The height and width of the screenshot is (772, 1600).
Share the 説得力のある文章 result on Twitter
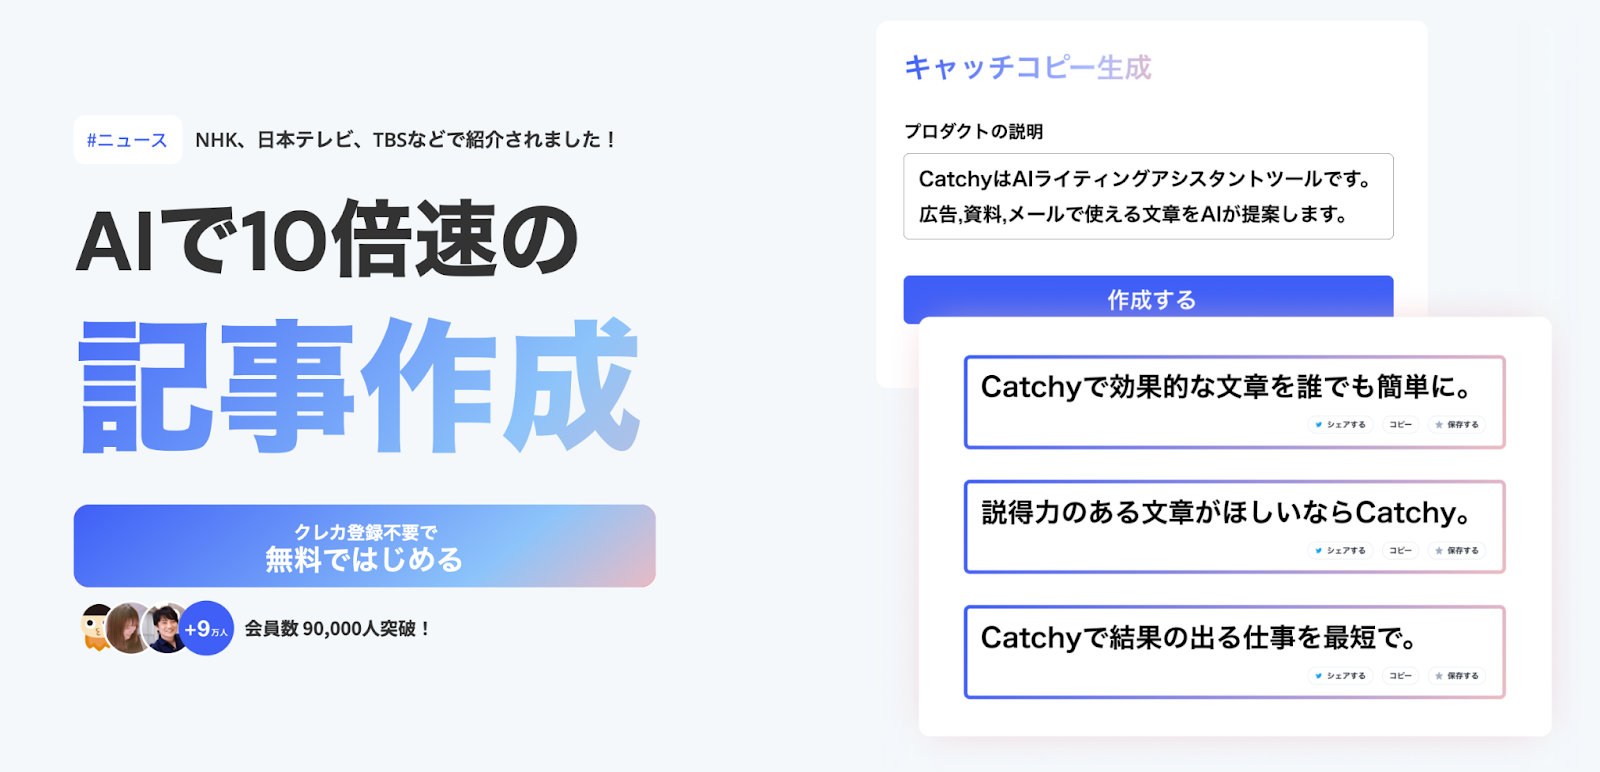click(1340, 551)
